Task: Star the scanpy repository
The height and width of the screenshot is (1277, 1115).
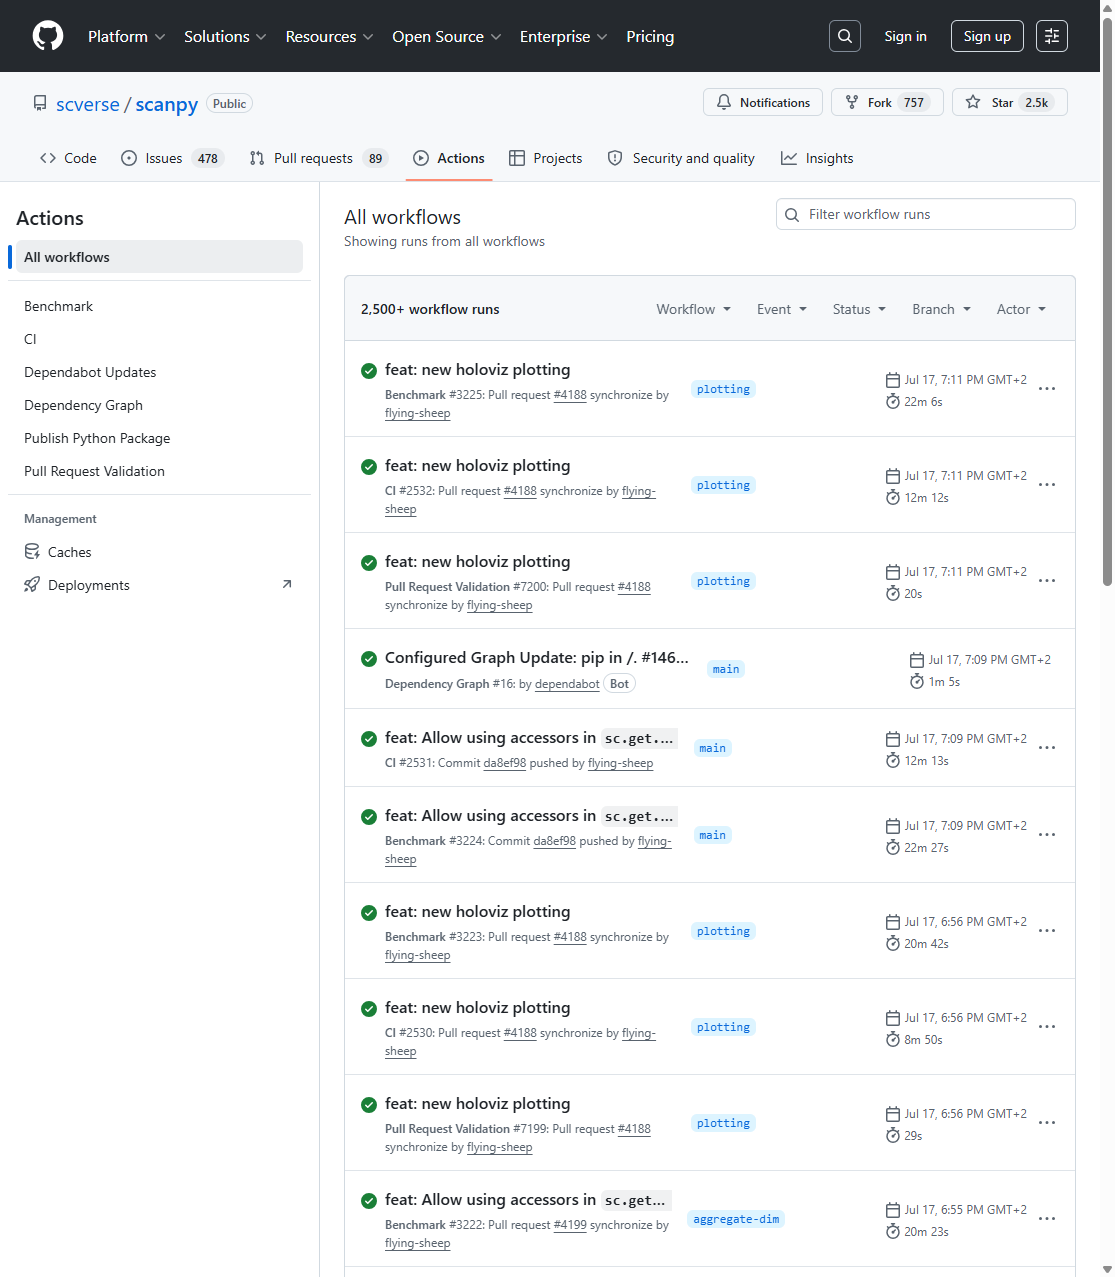Action: point(1010,102)
